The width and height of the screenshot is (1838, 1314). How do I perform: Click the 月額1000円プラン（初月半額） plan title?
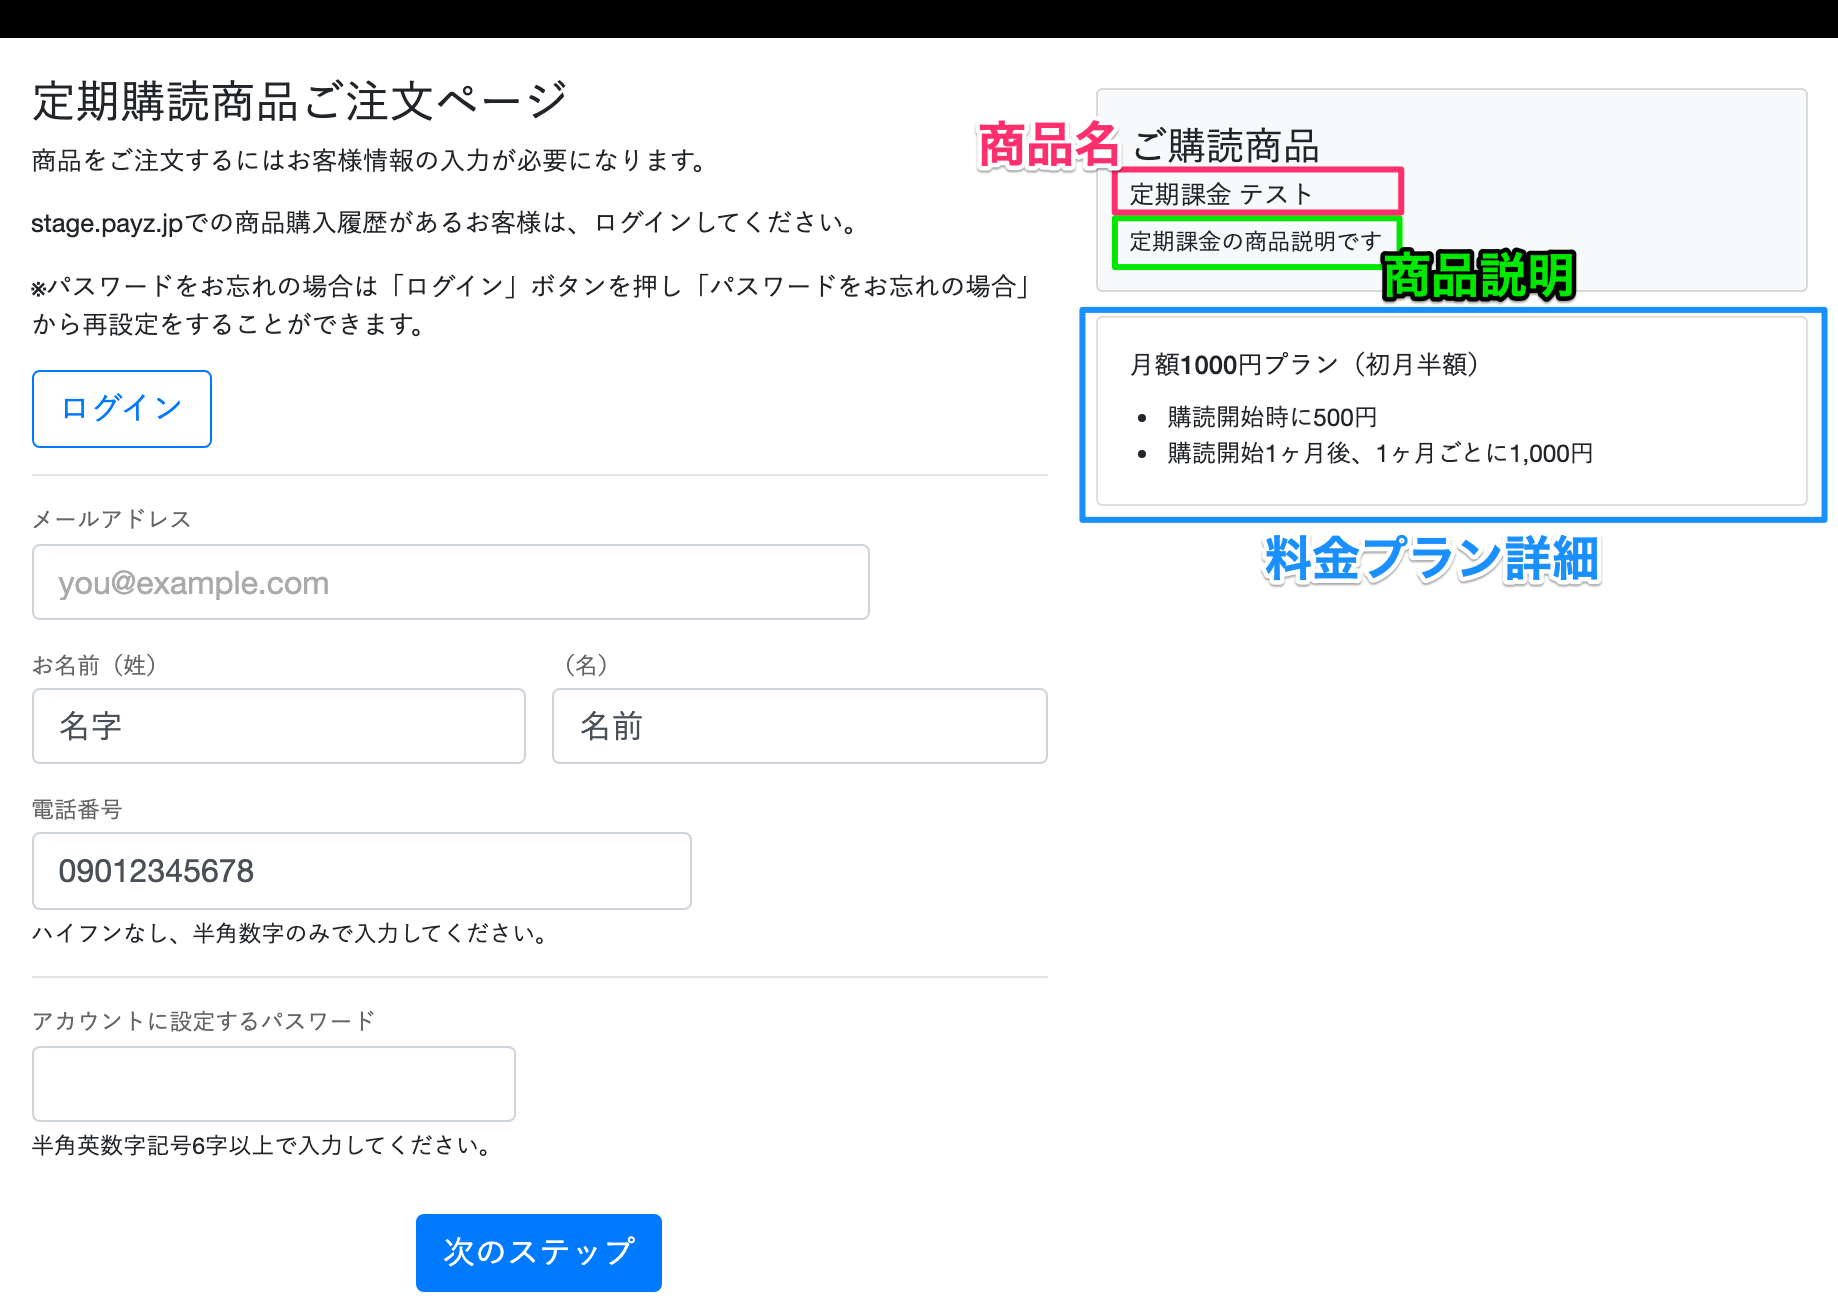pos(1305,365)
